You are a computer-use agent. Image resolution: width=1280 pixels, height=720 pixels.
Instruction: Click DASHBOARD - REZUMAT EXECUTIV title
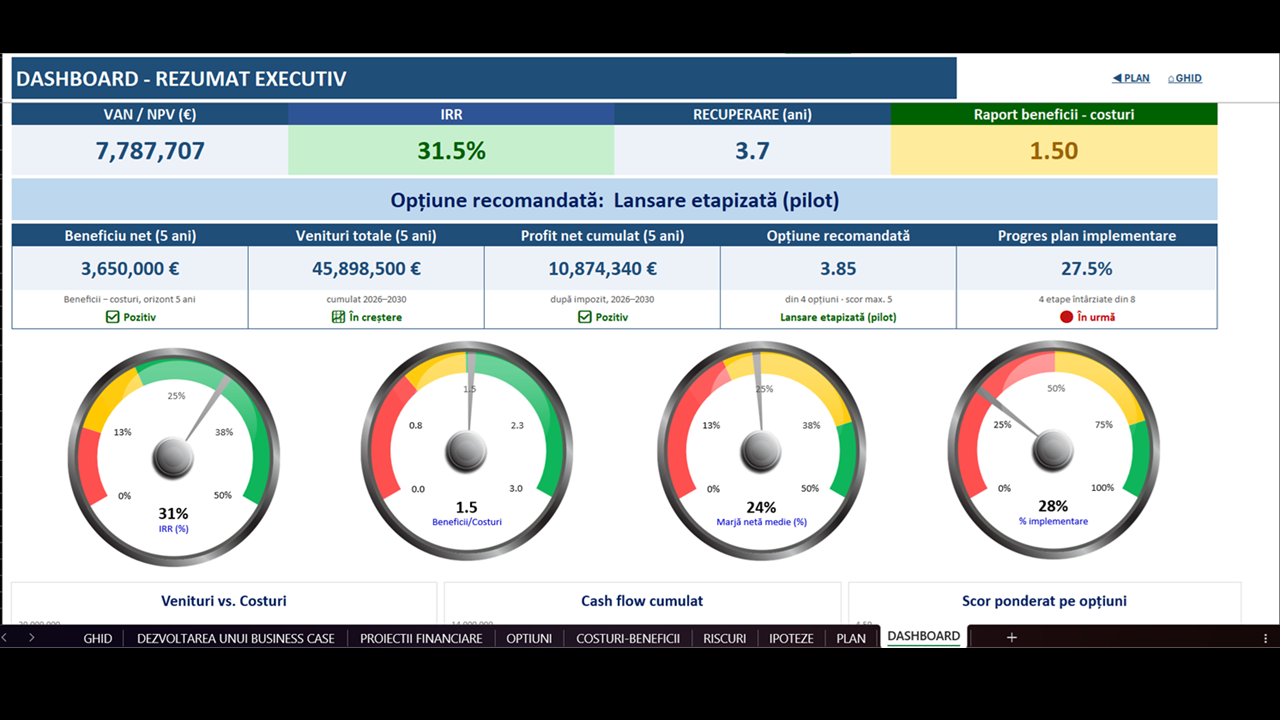(181, 79)
